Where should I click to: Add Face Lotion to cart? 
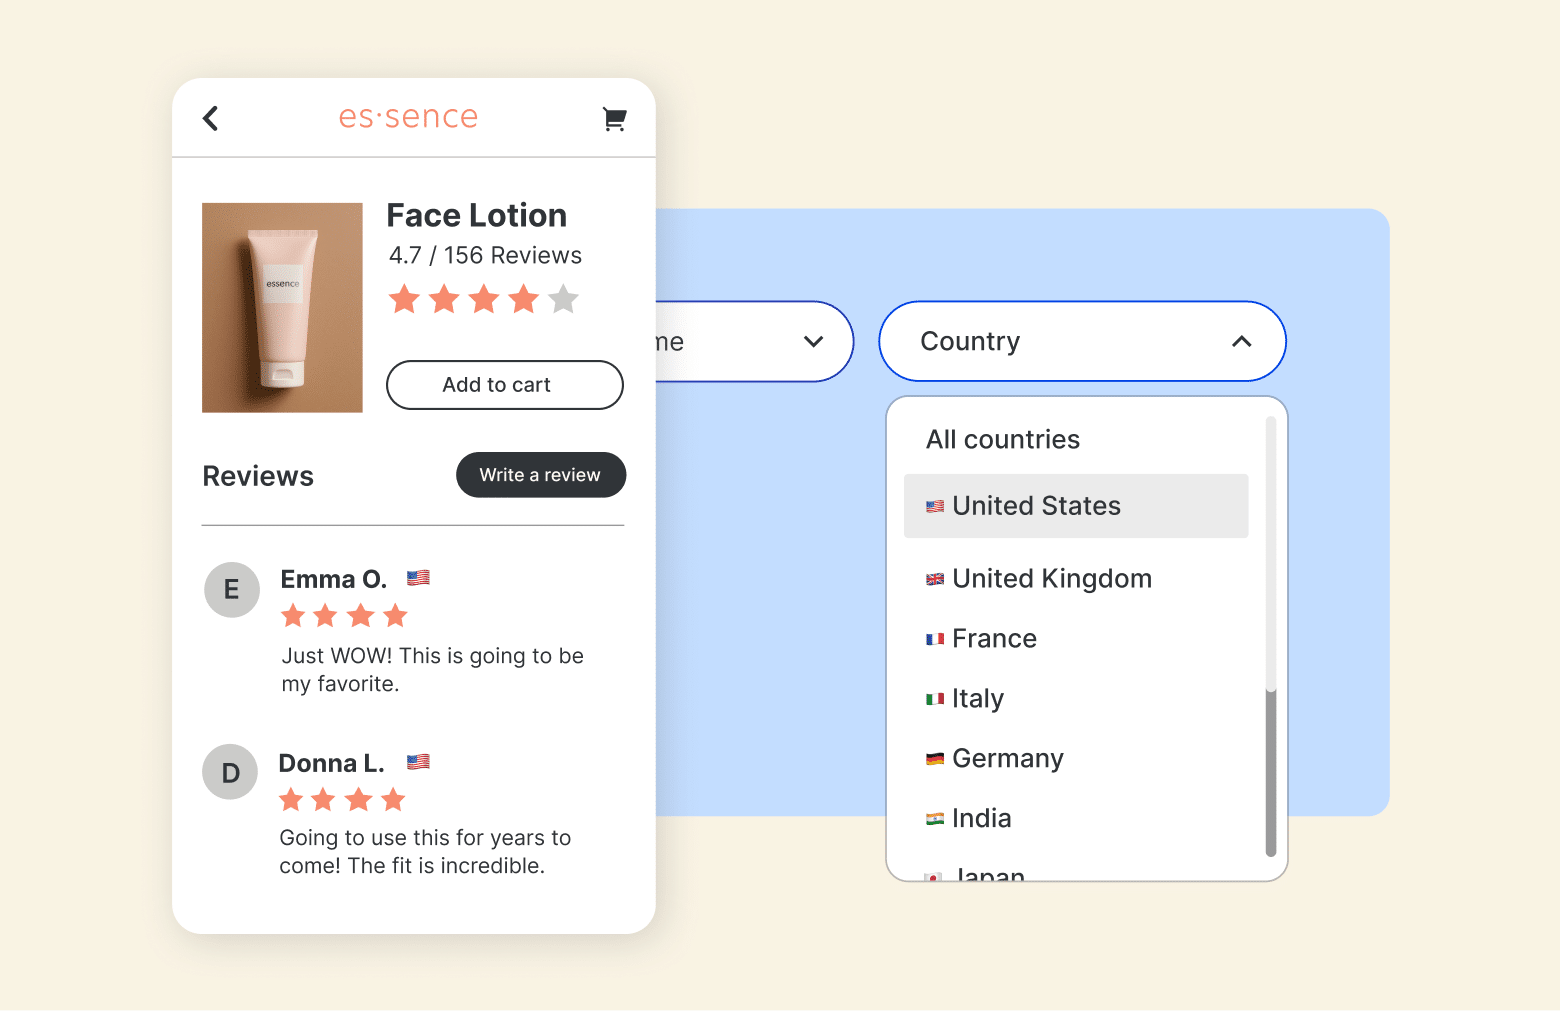505,385
